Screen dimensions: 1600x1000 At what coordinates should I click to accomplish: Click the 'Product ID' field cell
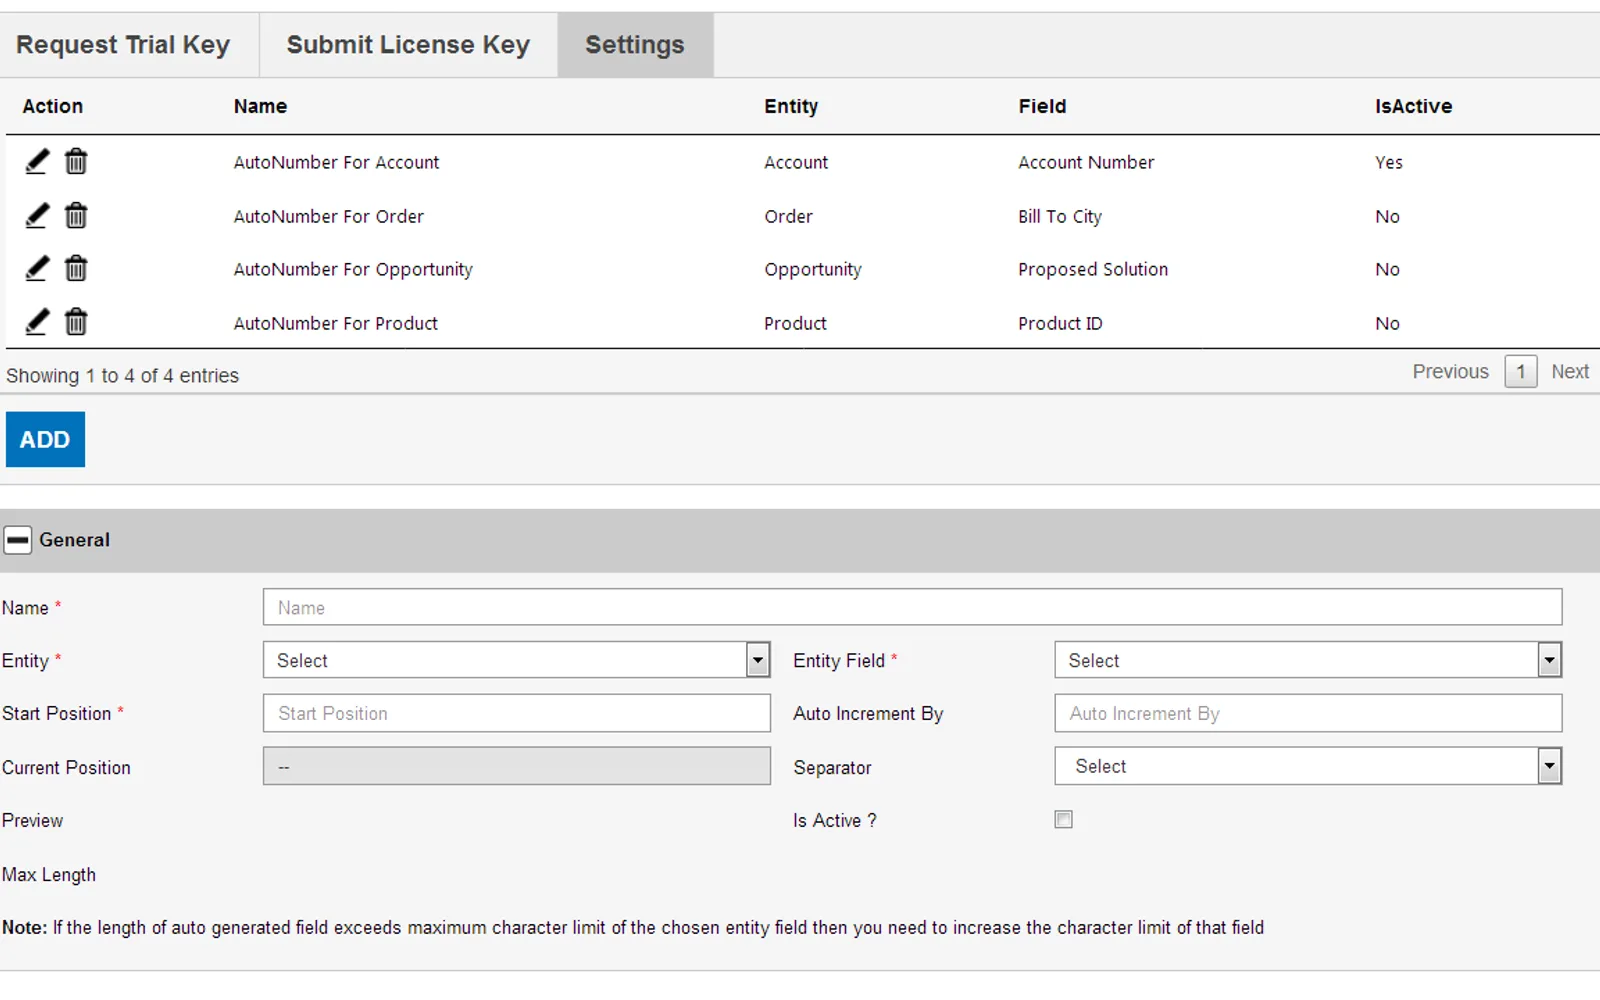click(1060, 323)
